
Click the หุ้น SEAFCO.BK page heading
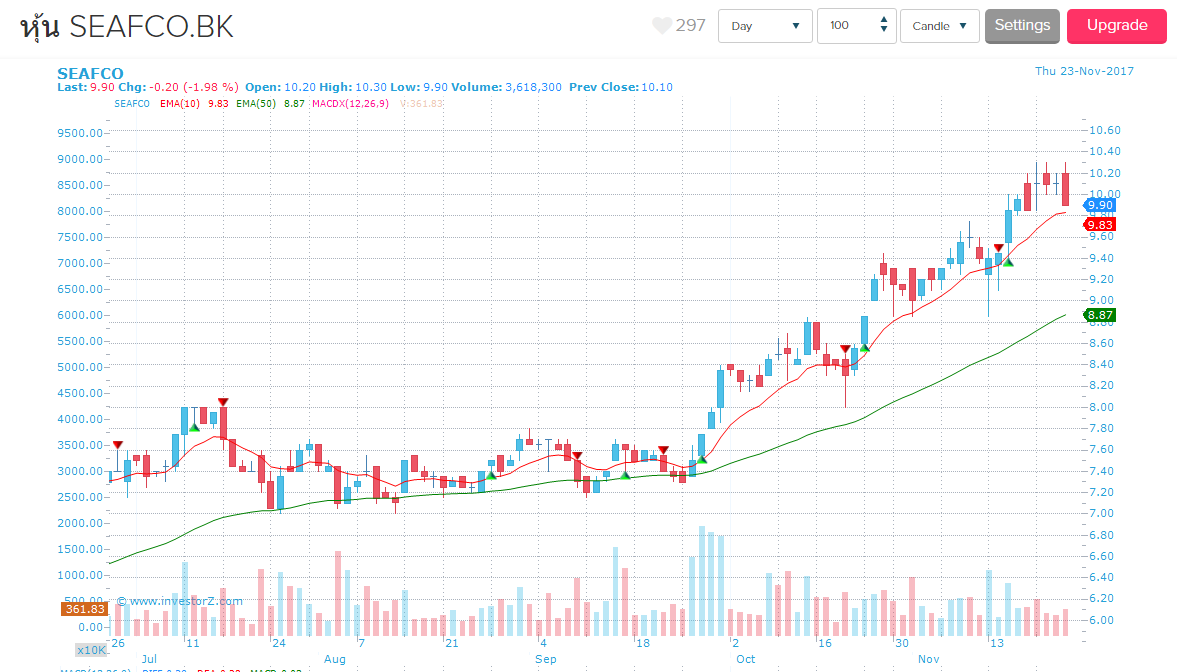click(x=127, y=27)
